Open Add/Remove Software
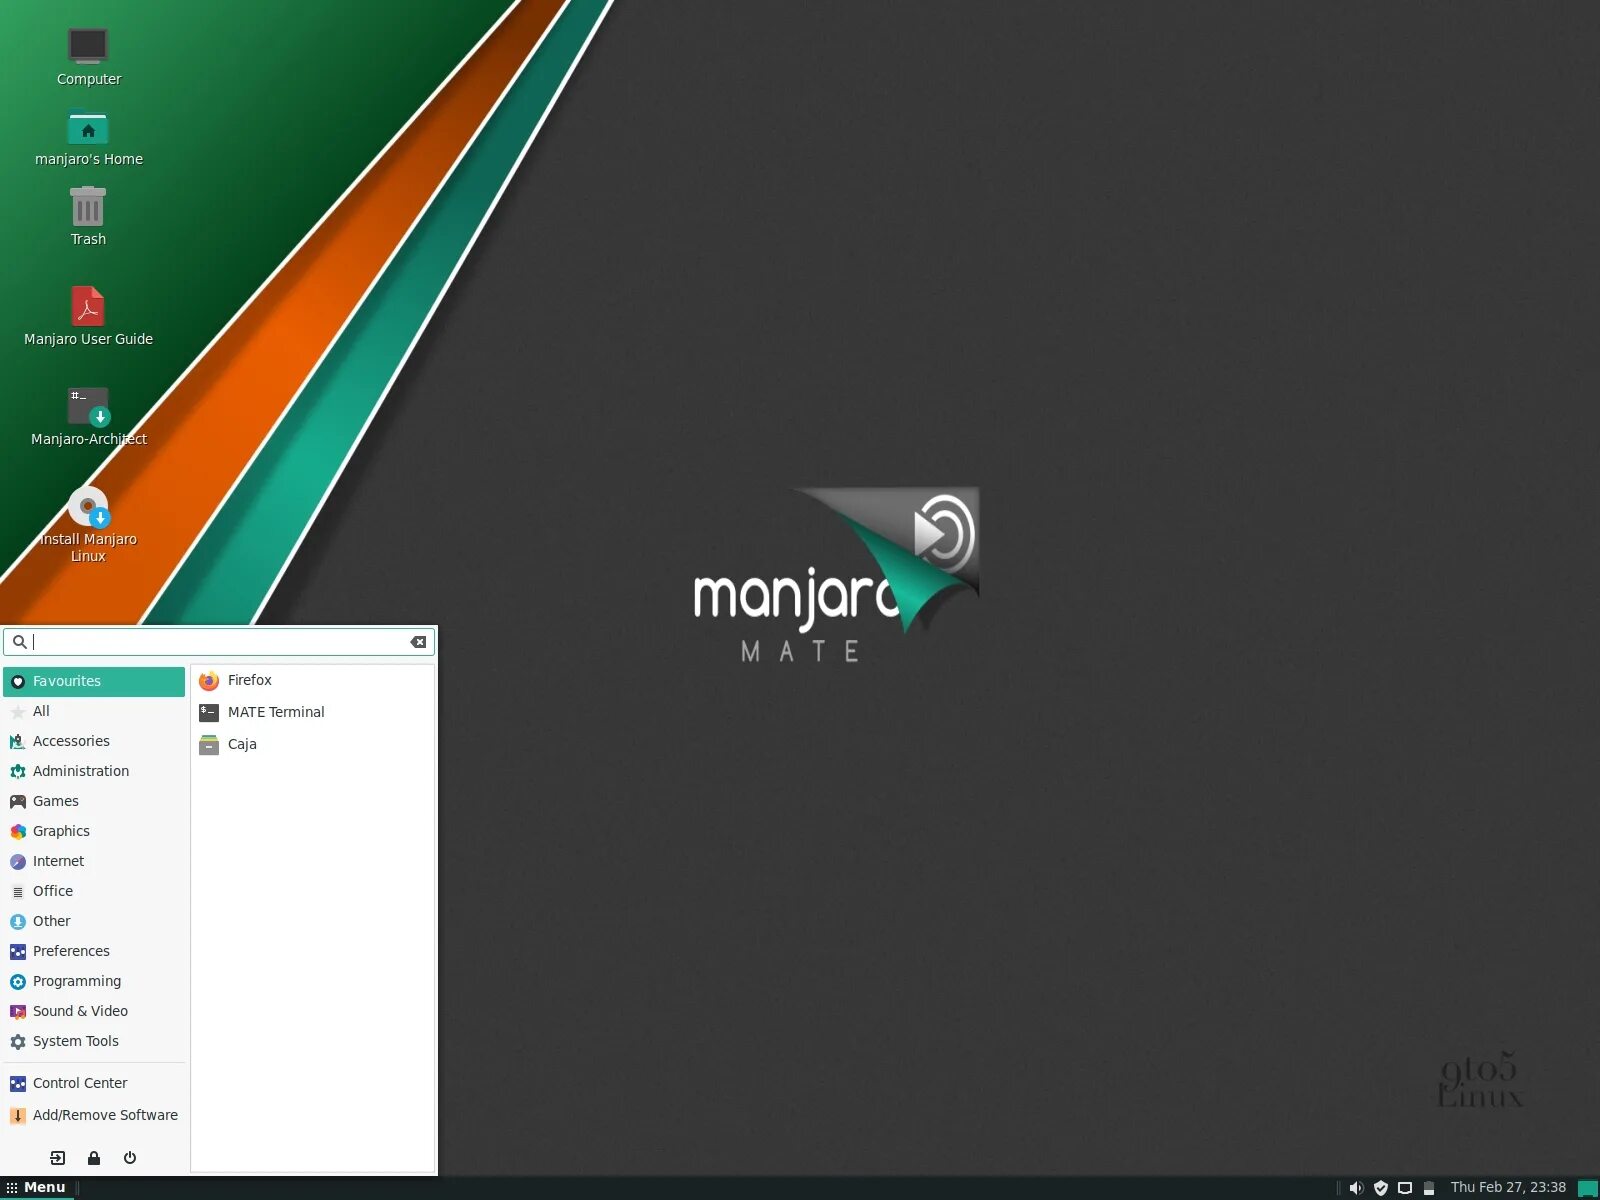Screen dimensions: 1600x1200 click(x=94, y=1115)
